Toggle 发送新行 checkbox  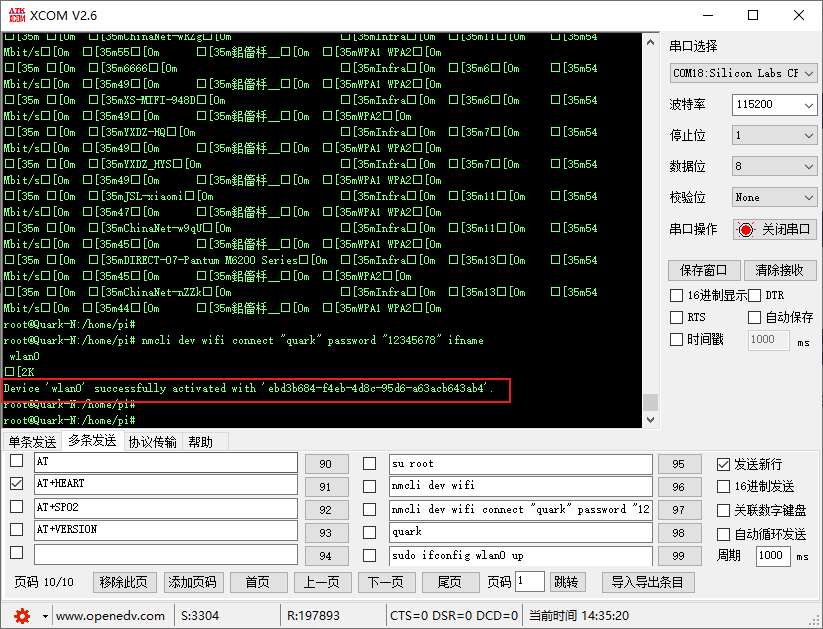click(x=723, y=464)
